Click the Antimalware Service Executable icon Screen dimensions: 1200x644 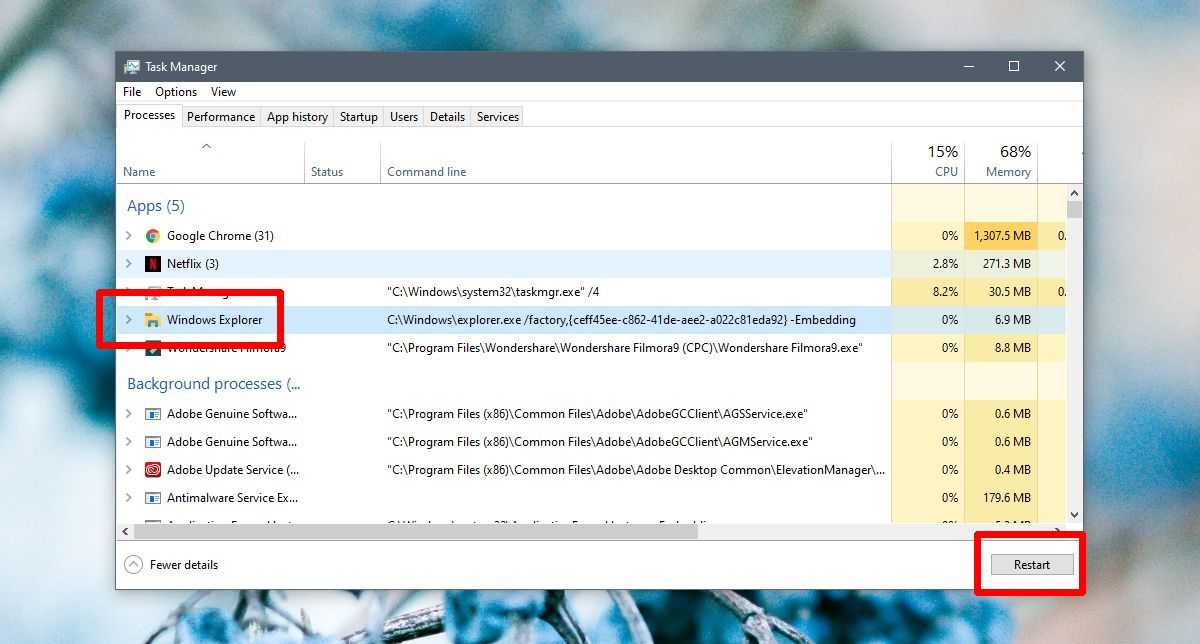[153, 498]
